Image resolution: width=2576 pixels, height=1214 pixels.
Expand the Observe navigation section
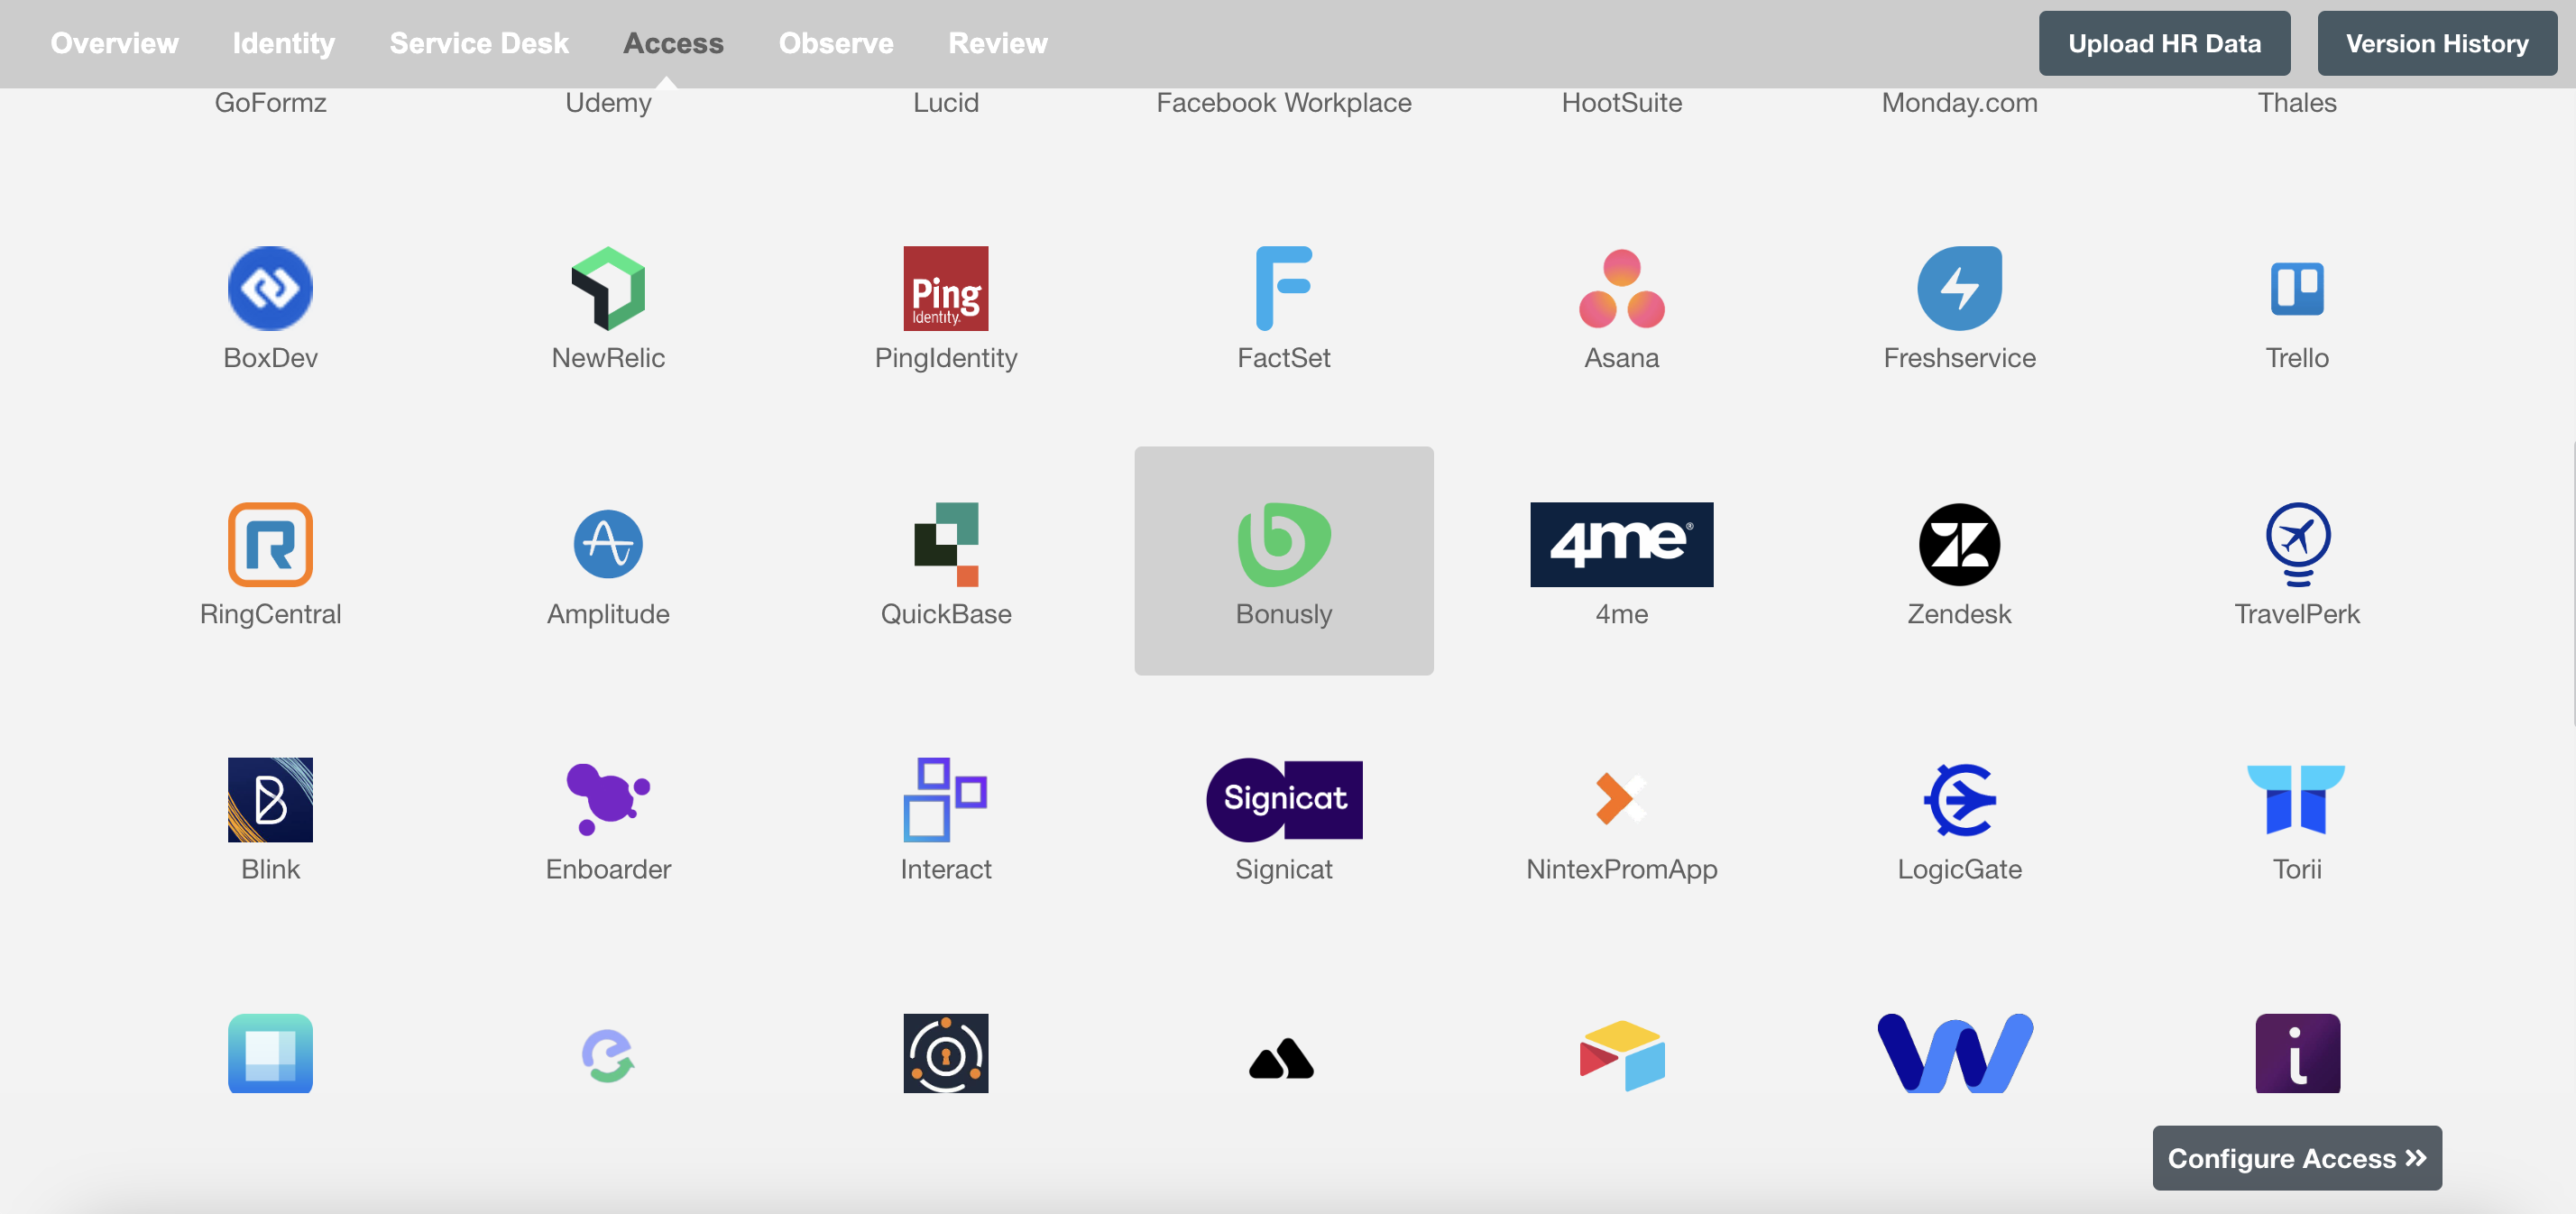(x=836, y=42)
